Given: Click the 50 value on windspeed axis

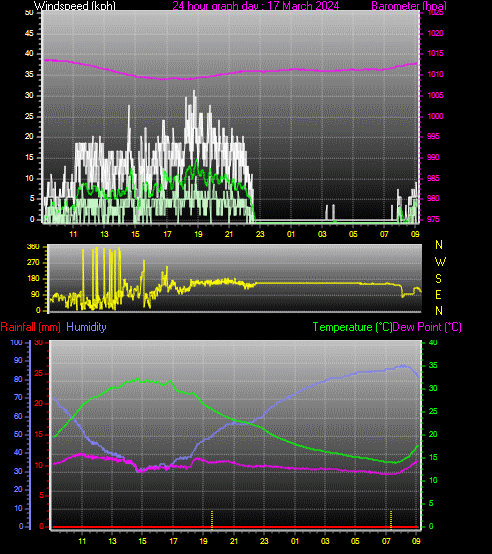Looking at the screenshot, I should [x=29, y=12].
